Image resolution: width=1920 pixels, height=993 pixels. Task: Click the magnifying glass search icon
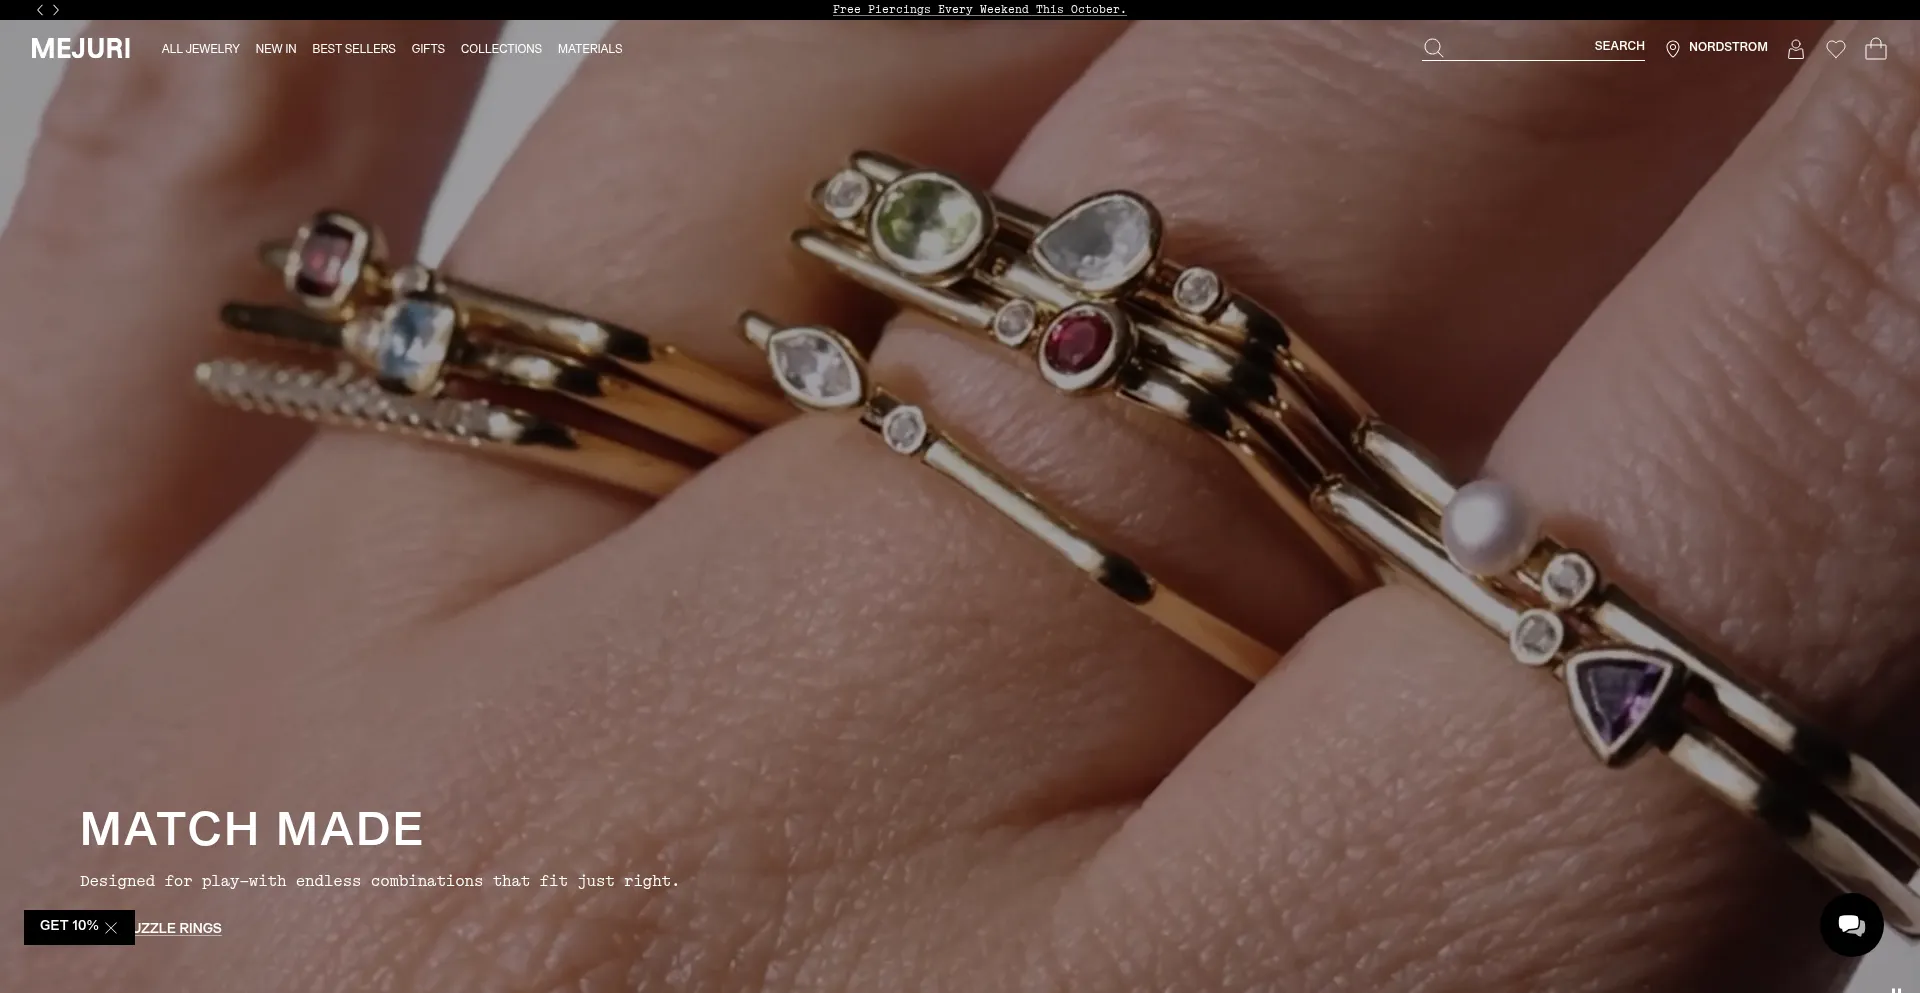1433,48
